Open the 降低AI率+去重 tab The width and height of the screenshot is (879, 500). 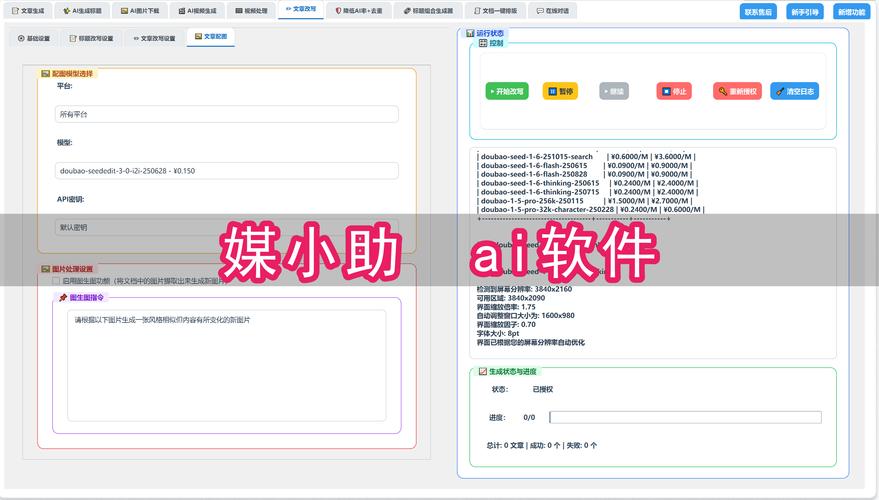coord(359,11)
